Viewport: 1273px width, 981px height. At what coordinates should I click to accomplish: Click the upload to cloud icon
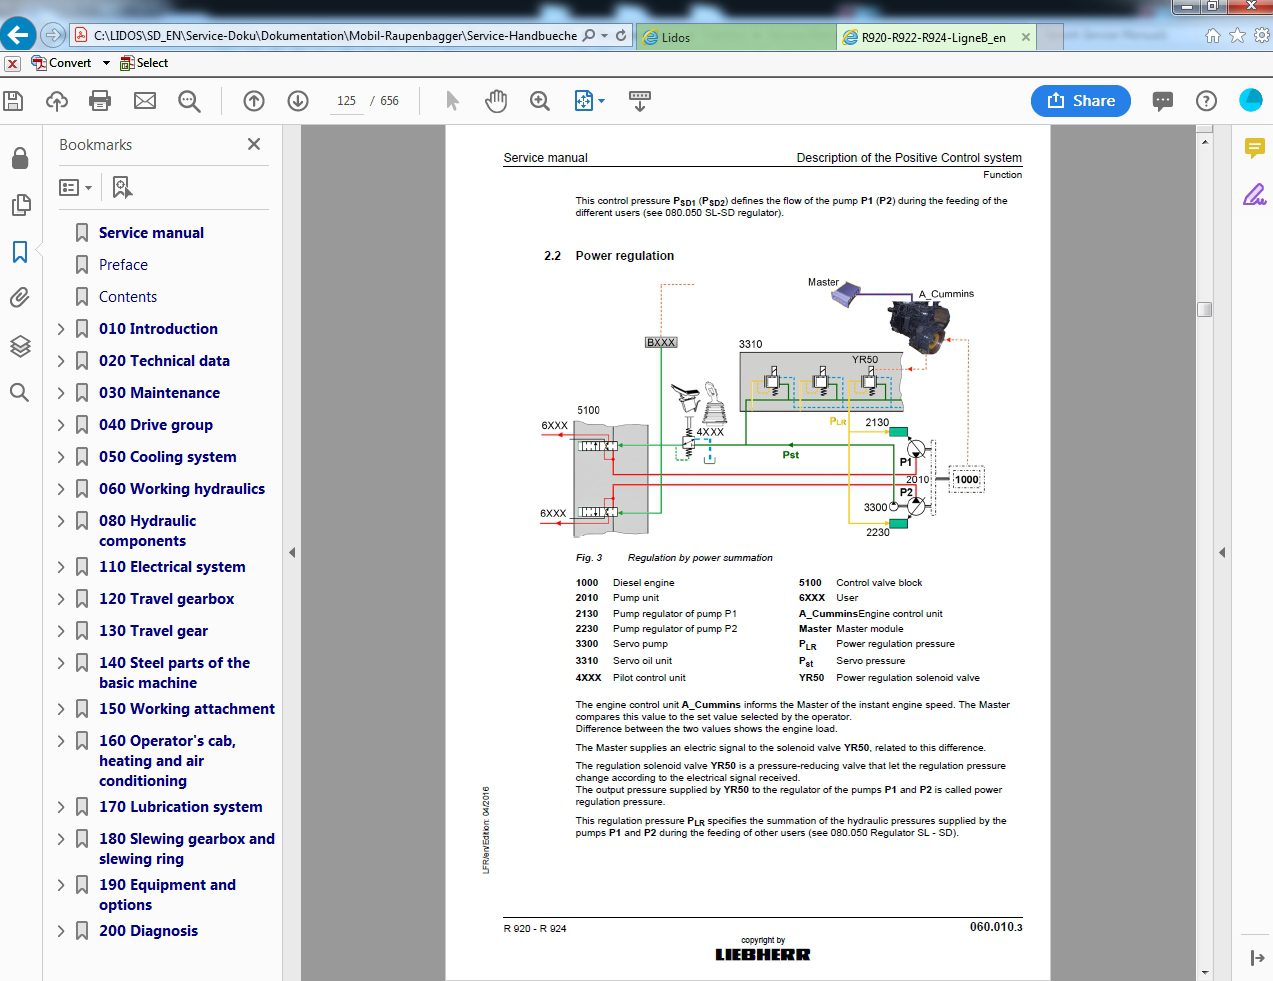coord(57,101)
